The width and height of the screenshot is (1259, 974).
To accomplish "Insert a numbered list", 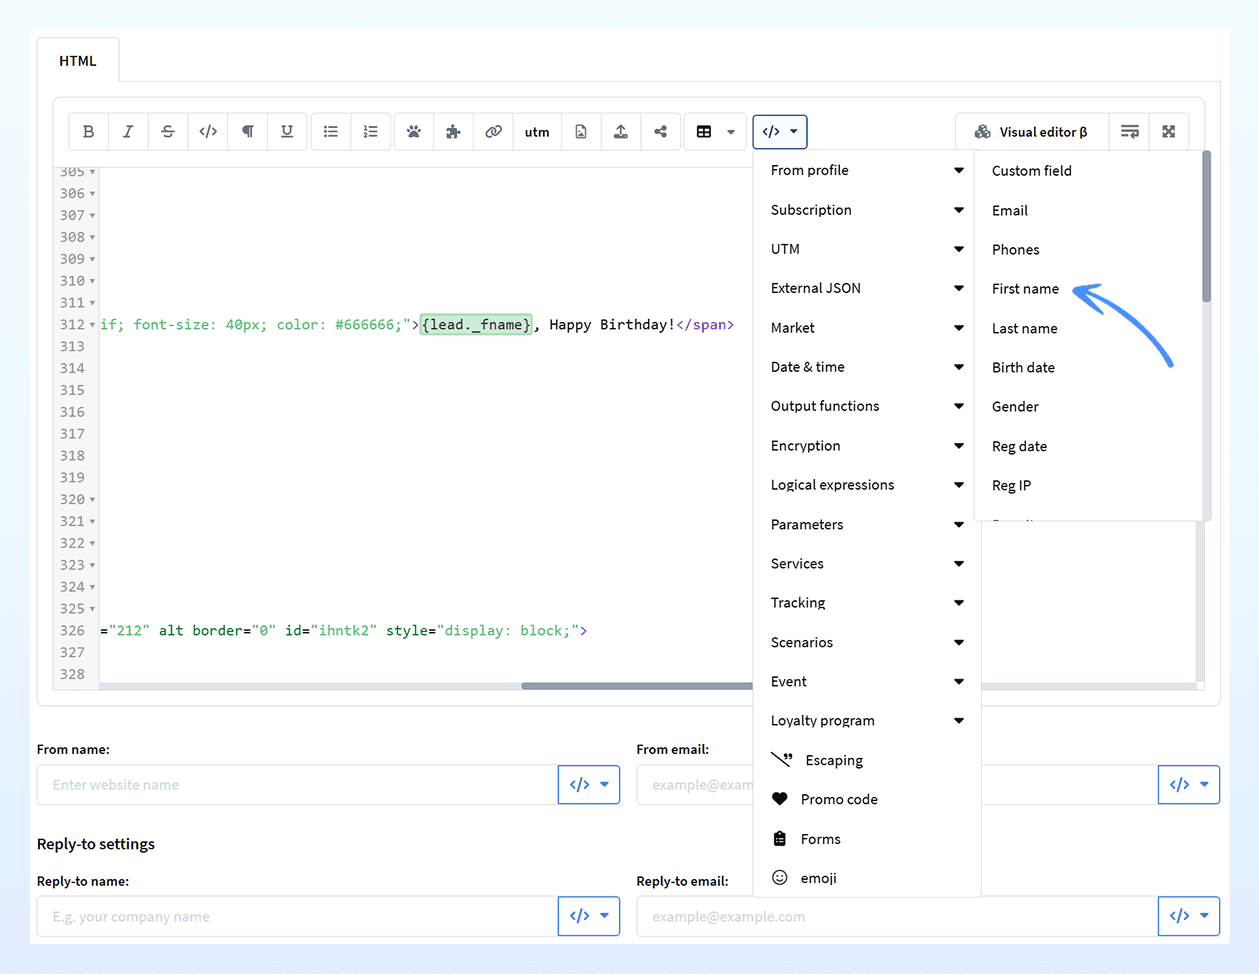I will 371,132.
